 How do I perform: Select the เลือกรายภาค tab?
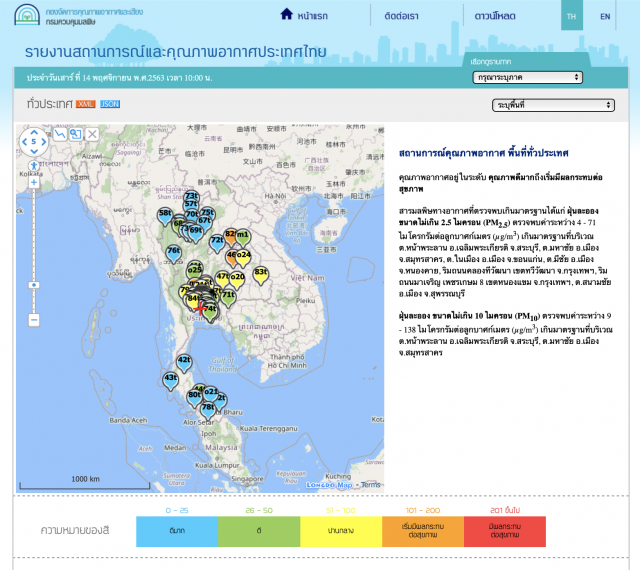tap(491, 62)
